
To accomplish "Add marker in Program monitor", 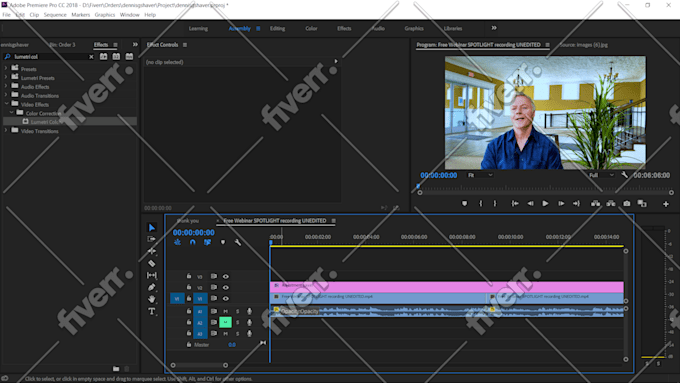I will [x=464, y=203].
